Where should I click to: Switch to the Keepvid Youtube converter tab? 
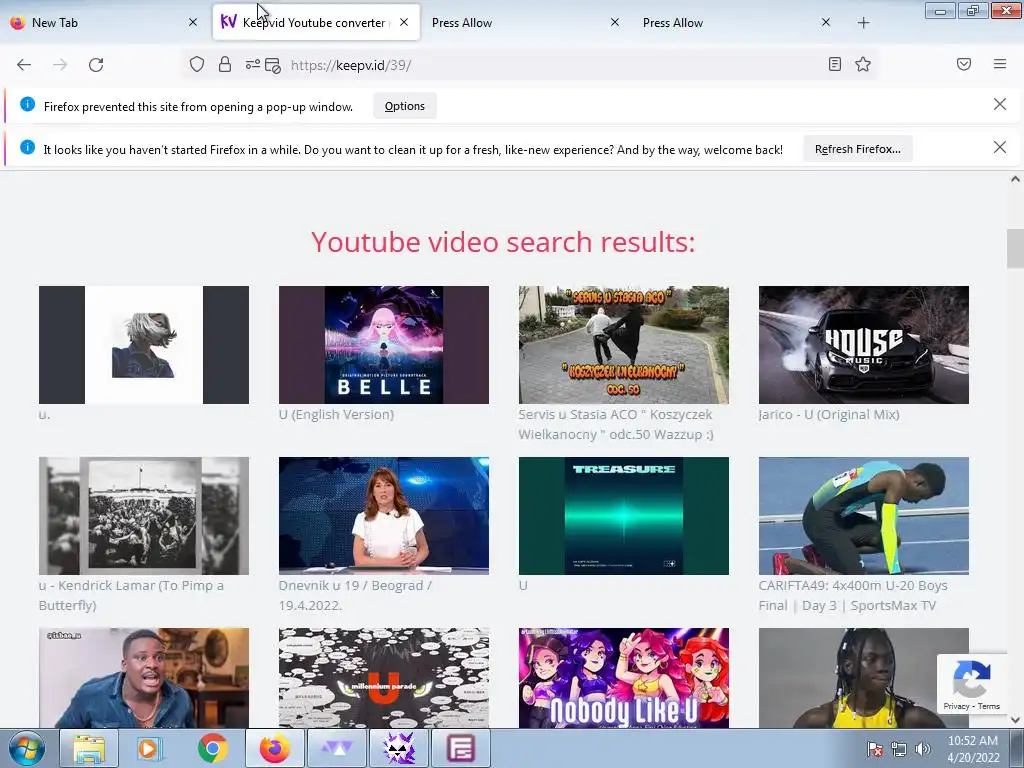(x=316, y=23)
